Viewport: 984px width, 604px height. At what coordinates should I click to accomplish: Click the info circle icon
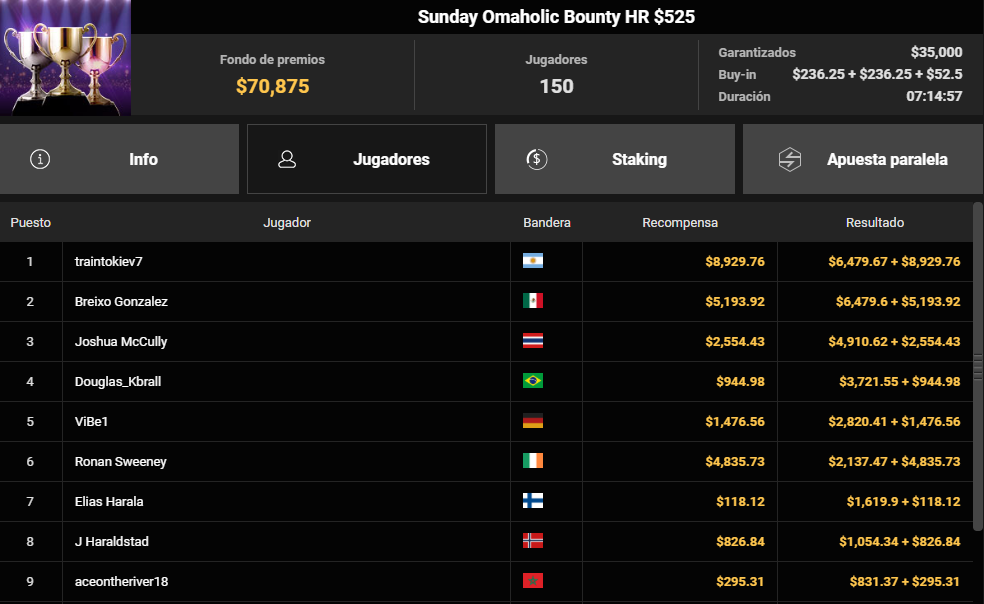40,159
